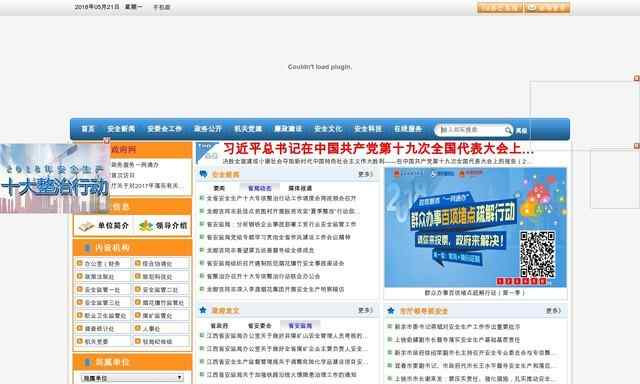Click the icon beside 机关党委
The height and width of the screenshot is (384, 640).
(x=80, y=341)
